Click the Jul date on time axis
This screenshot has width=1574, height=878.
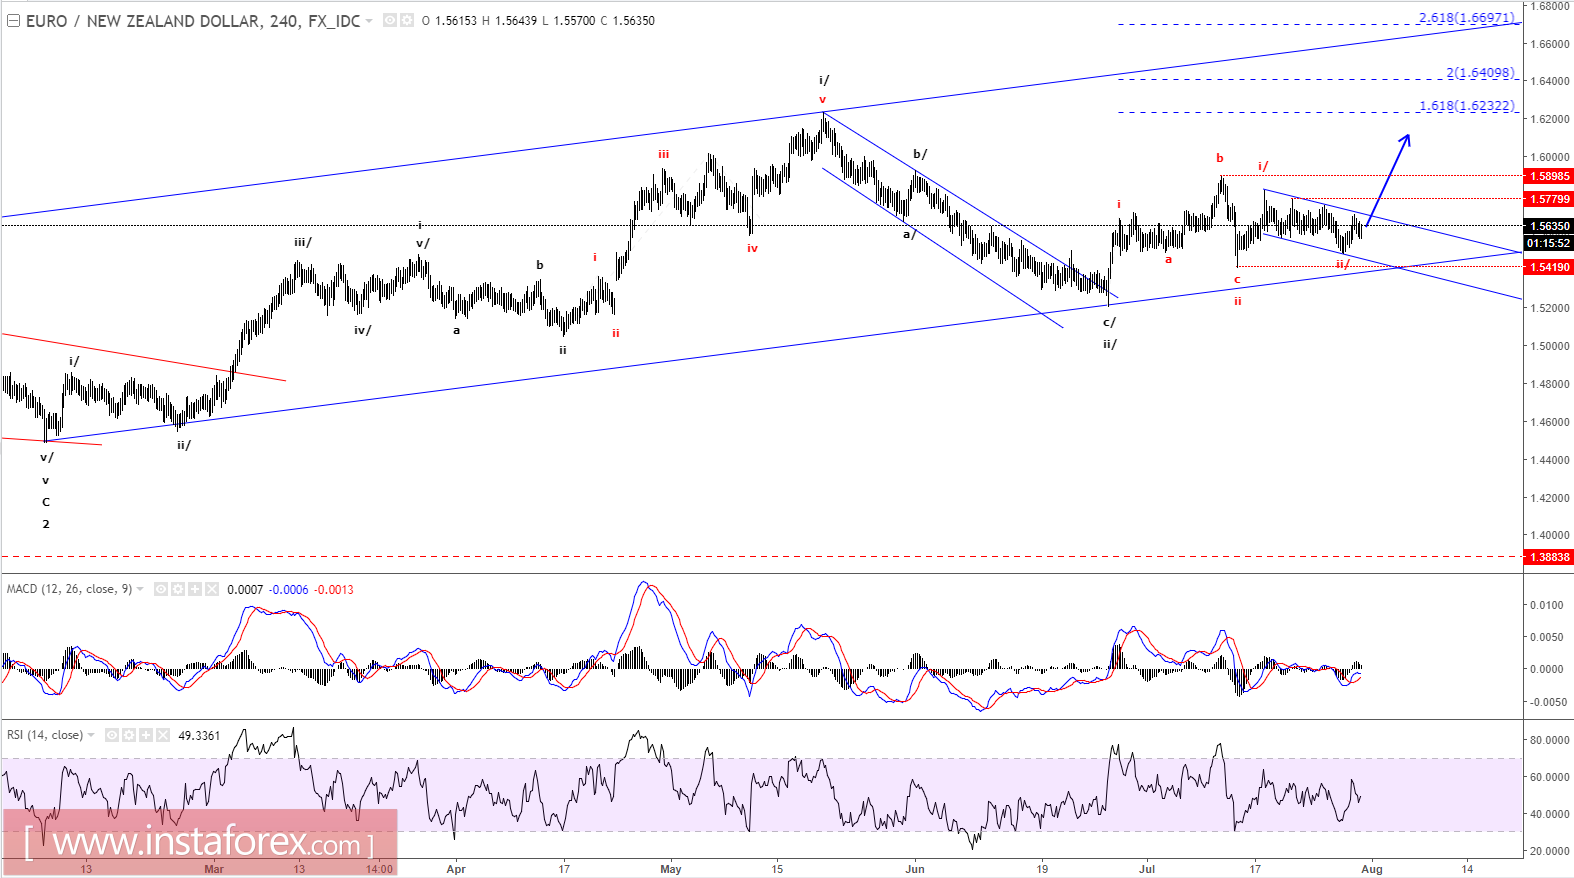coord(1147,869)
